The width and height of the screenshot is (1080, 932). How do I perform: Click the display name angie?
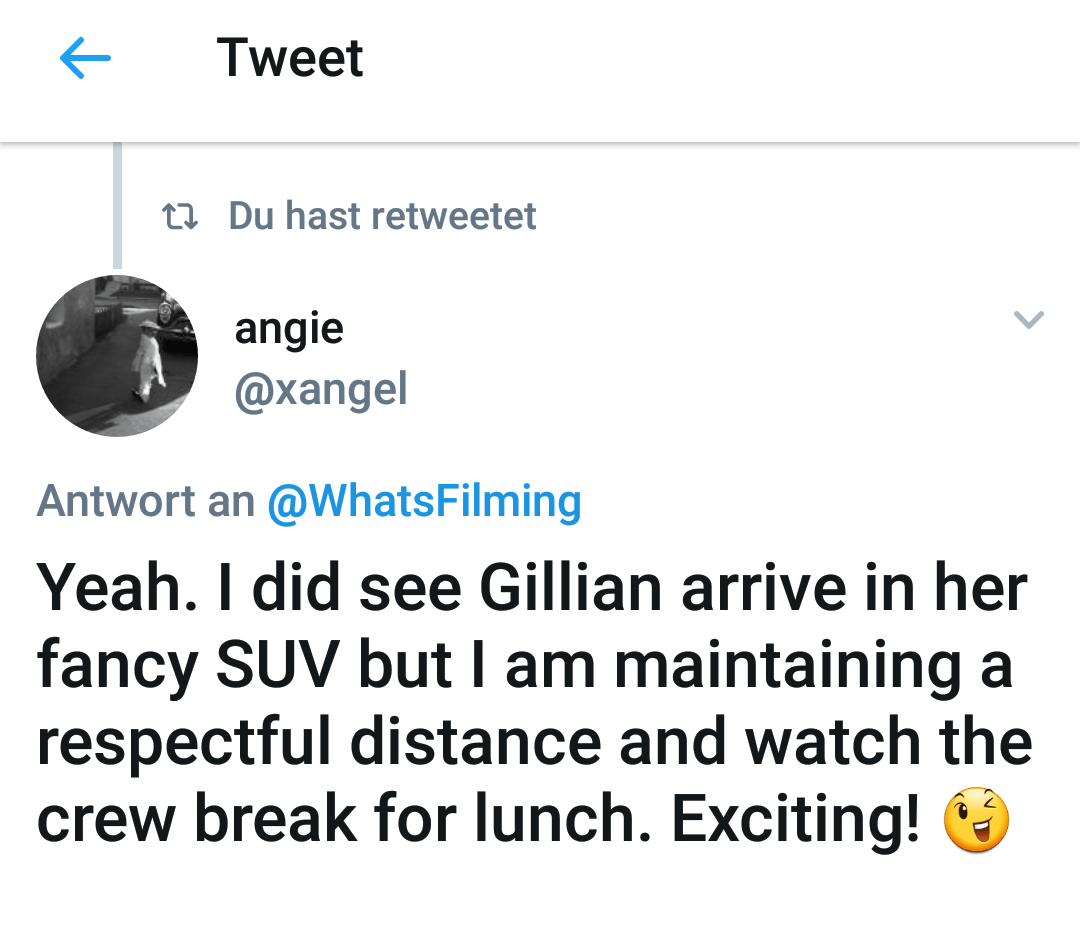(x=289, y=329)
